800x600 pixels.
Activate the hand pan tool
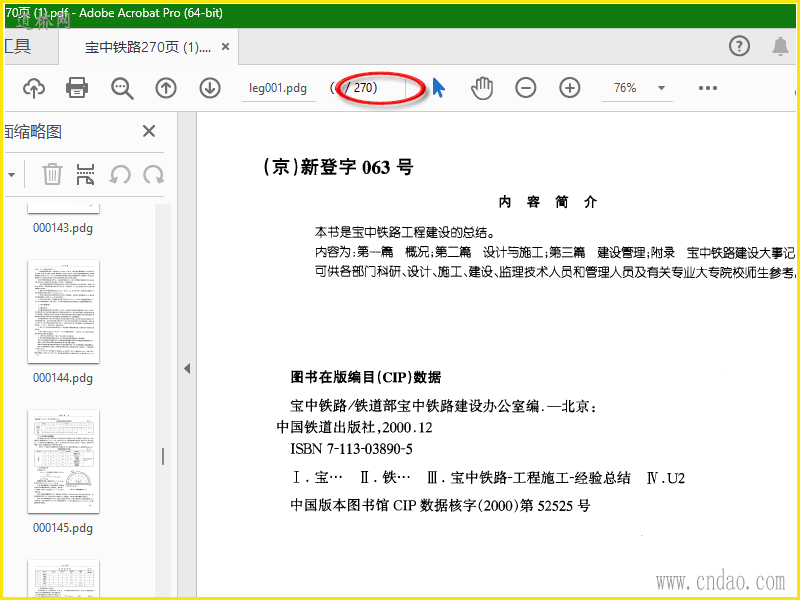pyautogui.click(x=482, y=88)
